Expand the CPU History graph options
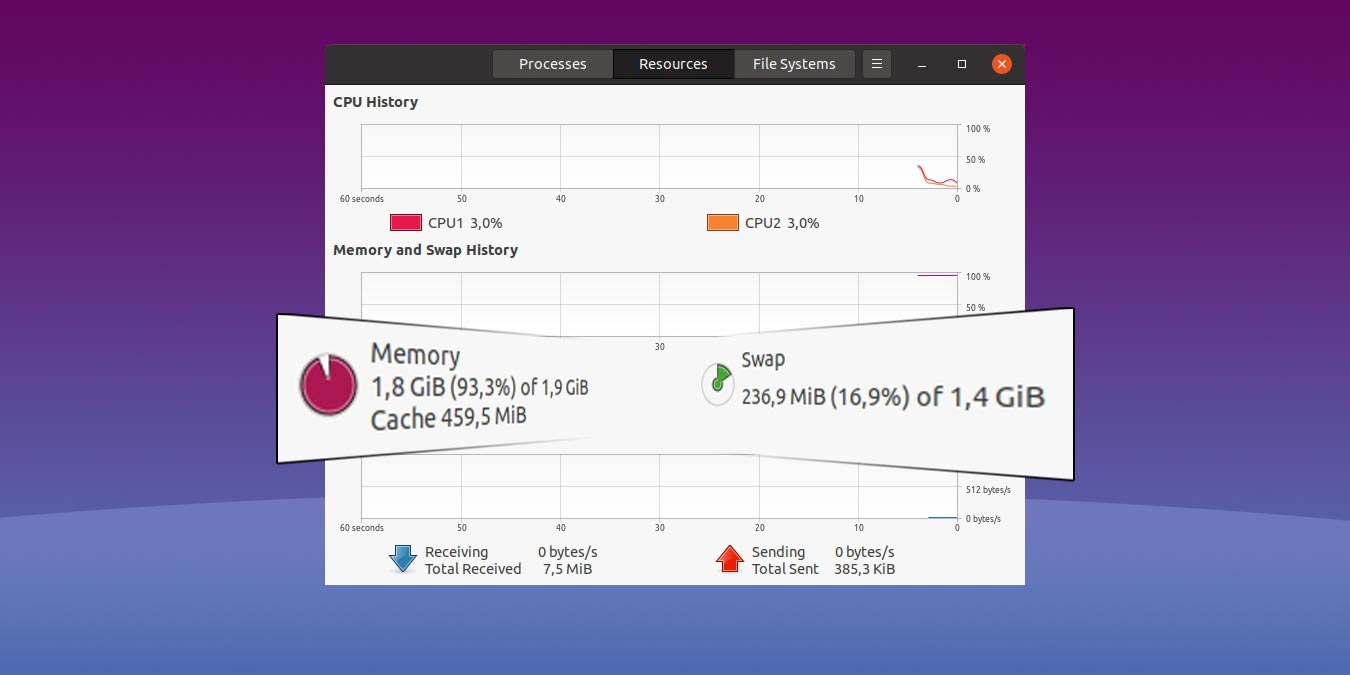The width and height of the screenshot is (1350, 675). pos(376,101)
